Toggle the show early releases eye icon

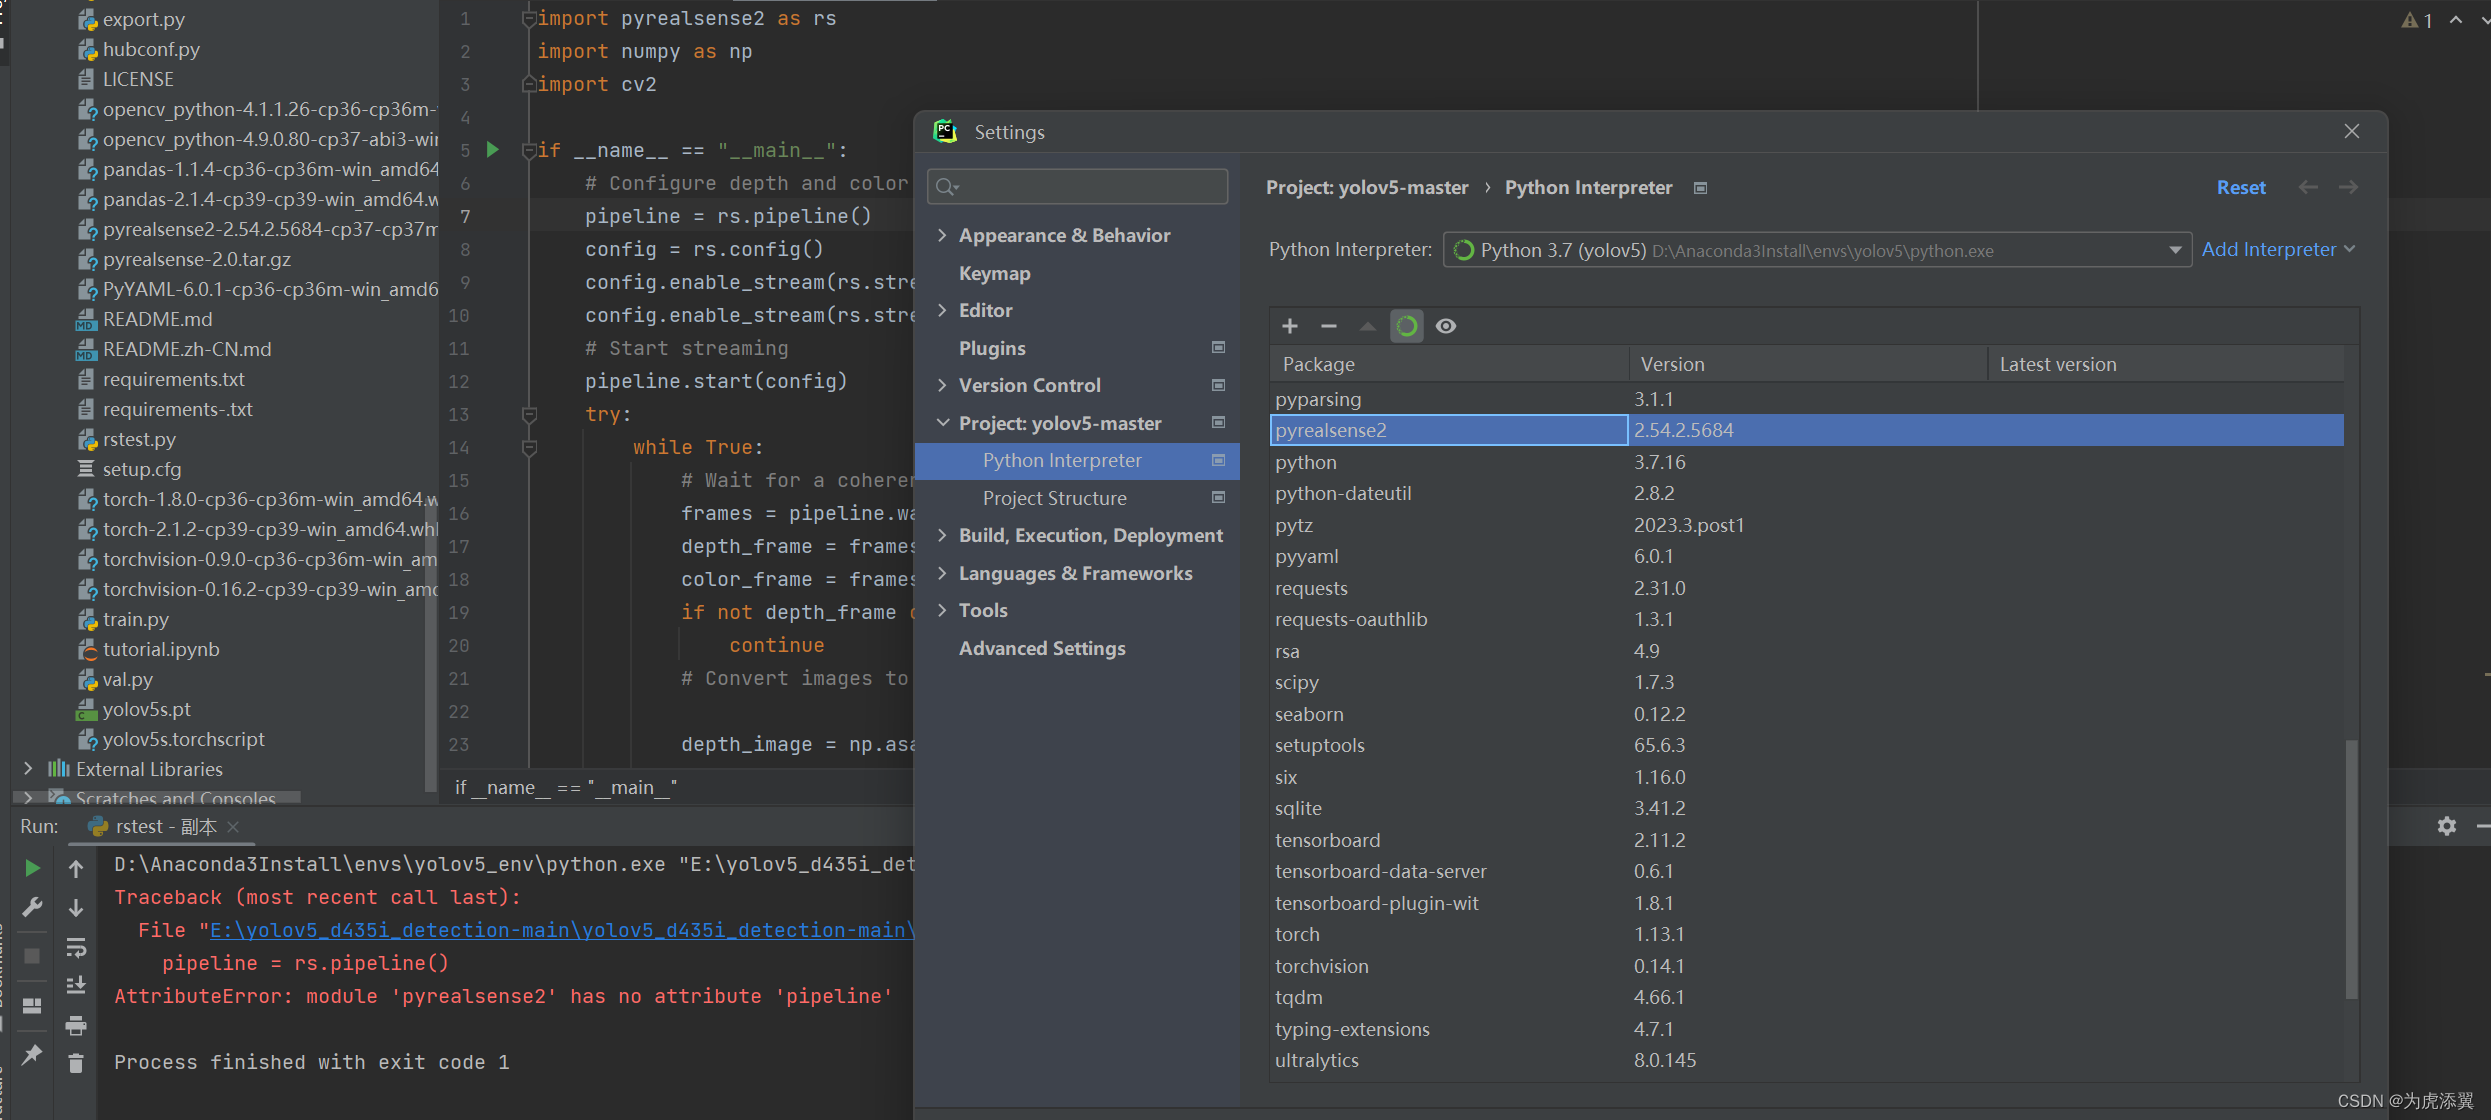click(x=1445, y=326)
